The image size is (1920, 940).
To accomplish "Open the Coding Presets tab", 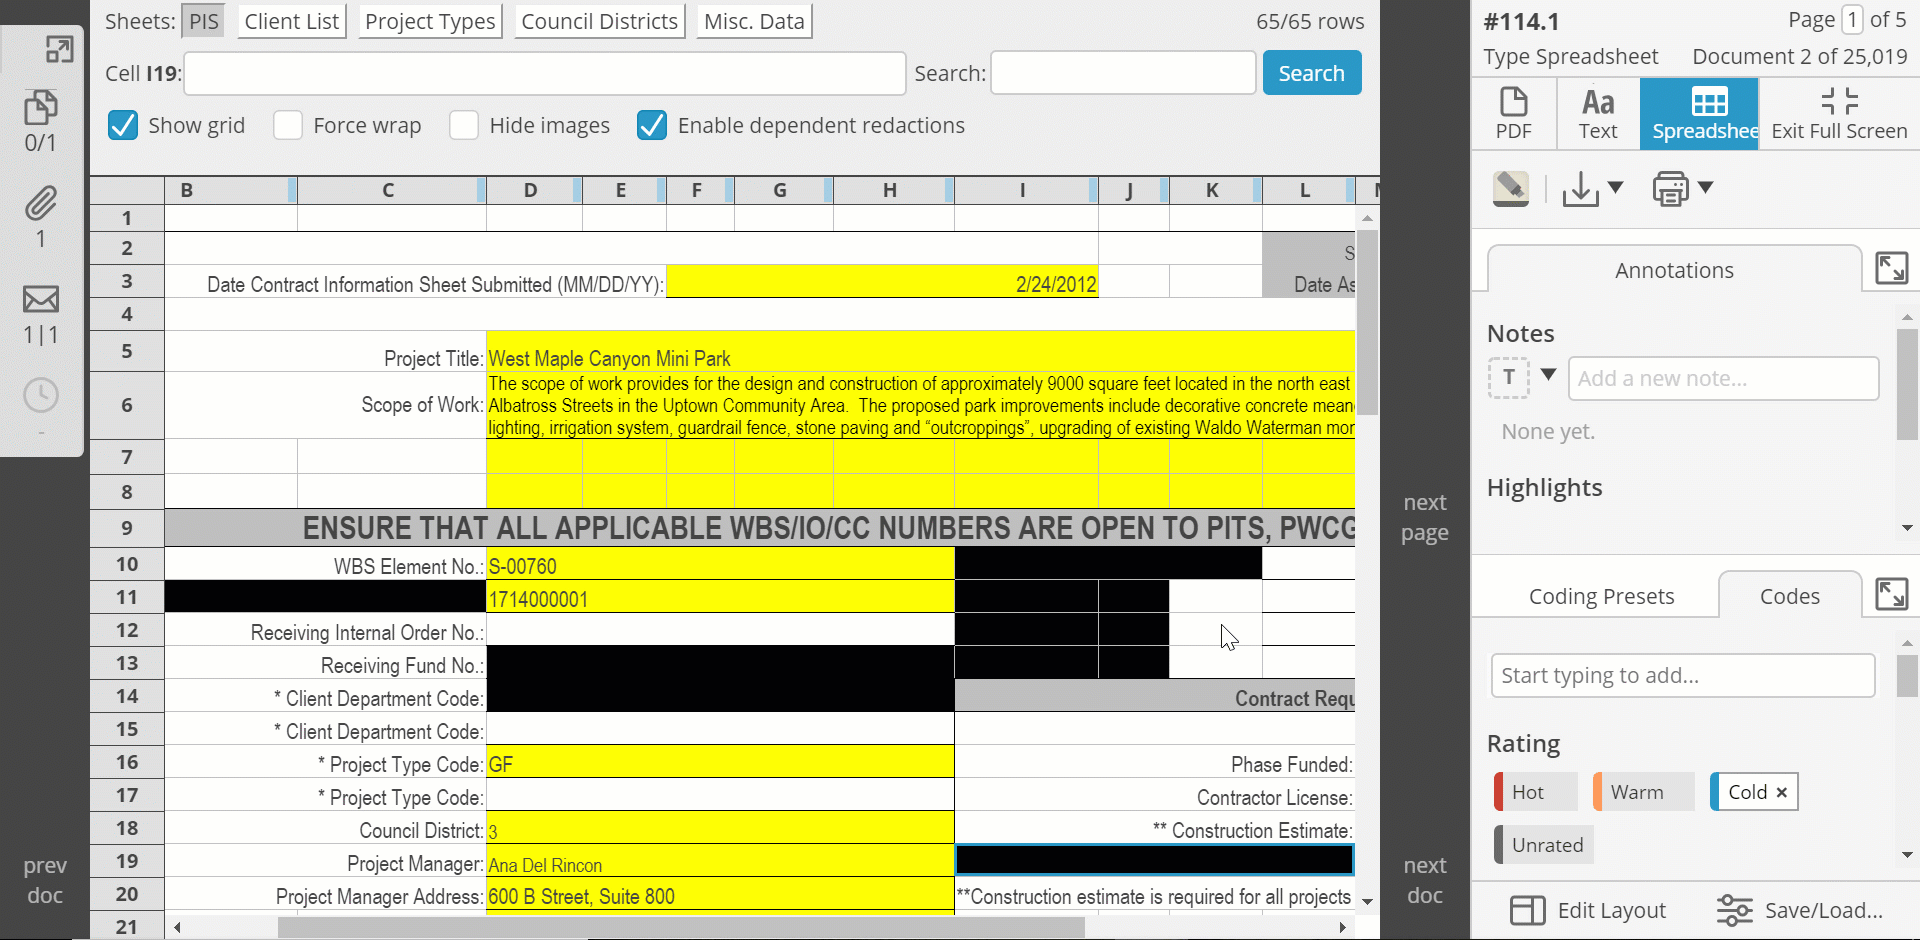I will click(1600, 596).
